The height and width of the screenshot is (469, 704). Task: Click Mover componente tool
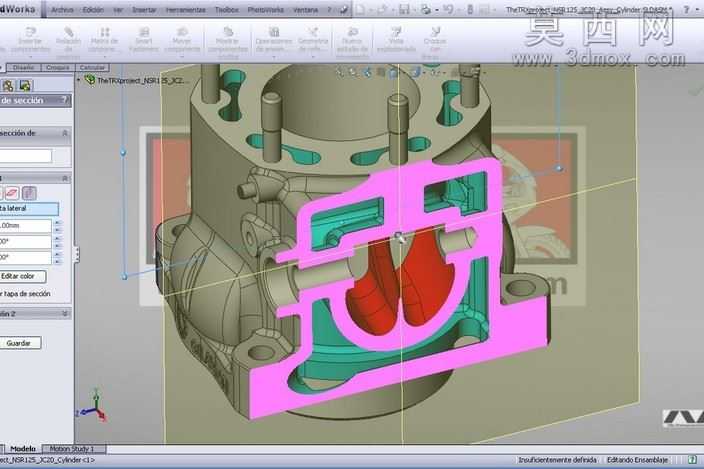(x=182, y=42)
